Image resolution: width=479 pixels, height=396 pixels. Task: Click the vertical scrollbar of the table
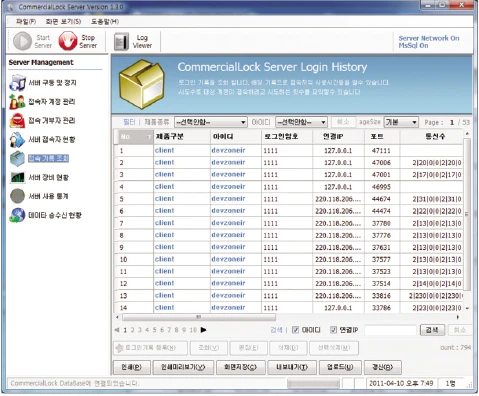[x=467, y=215]
